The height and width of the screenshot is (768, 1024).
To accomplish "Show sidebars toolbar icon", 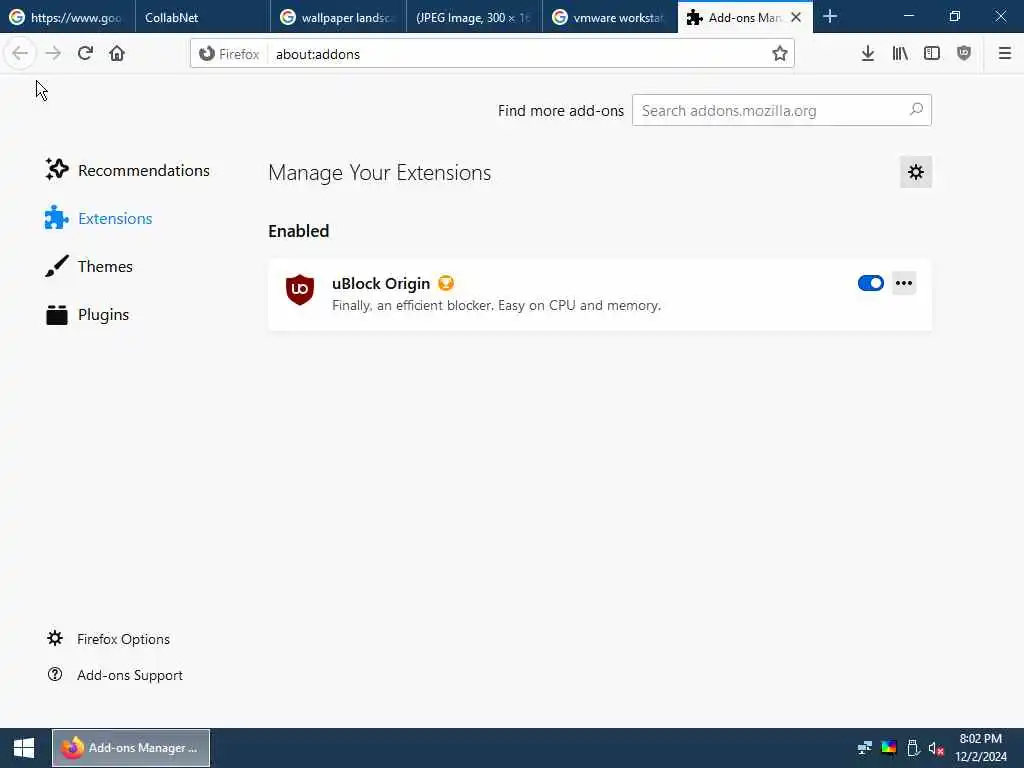I will click(x=932, y=54).
